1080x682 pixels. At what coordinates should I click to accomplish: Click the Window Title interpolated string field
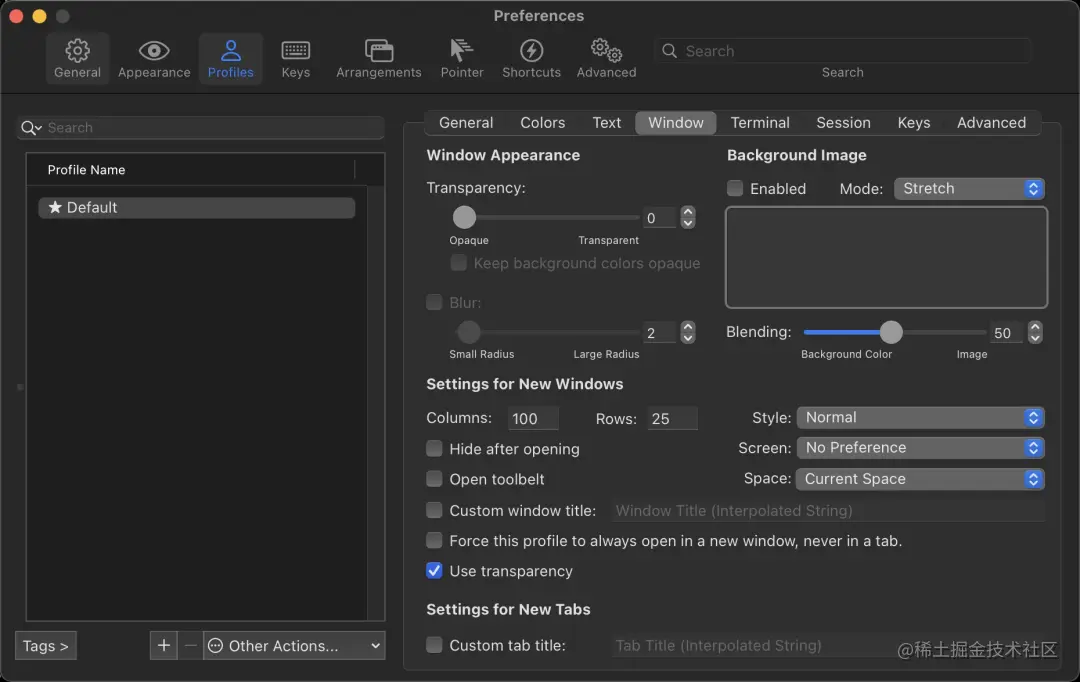click(827, 510)
